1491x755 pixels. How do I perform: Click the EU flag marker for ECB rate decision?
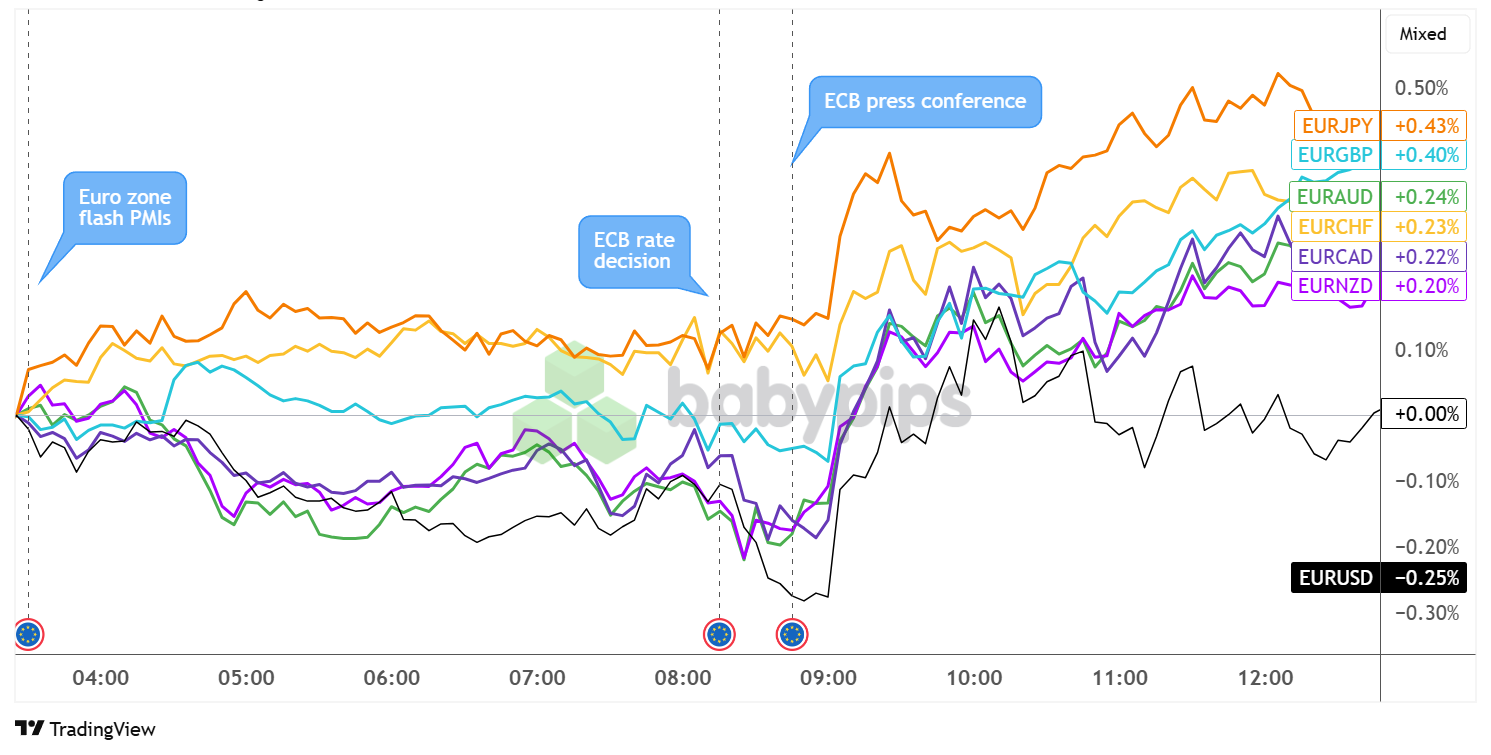pos(719,633)
